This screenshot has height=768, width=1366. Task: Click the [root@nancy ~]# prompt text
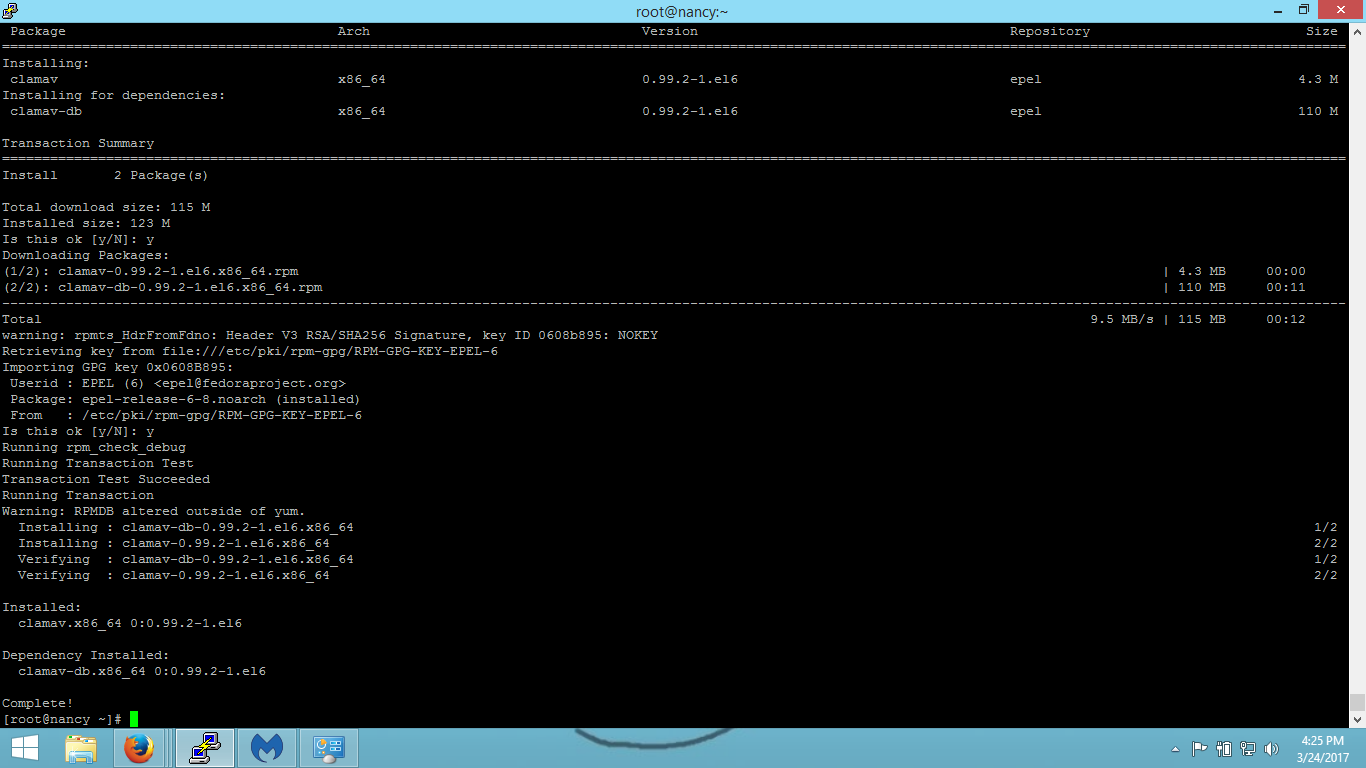point(62,719)
